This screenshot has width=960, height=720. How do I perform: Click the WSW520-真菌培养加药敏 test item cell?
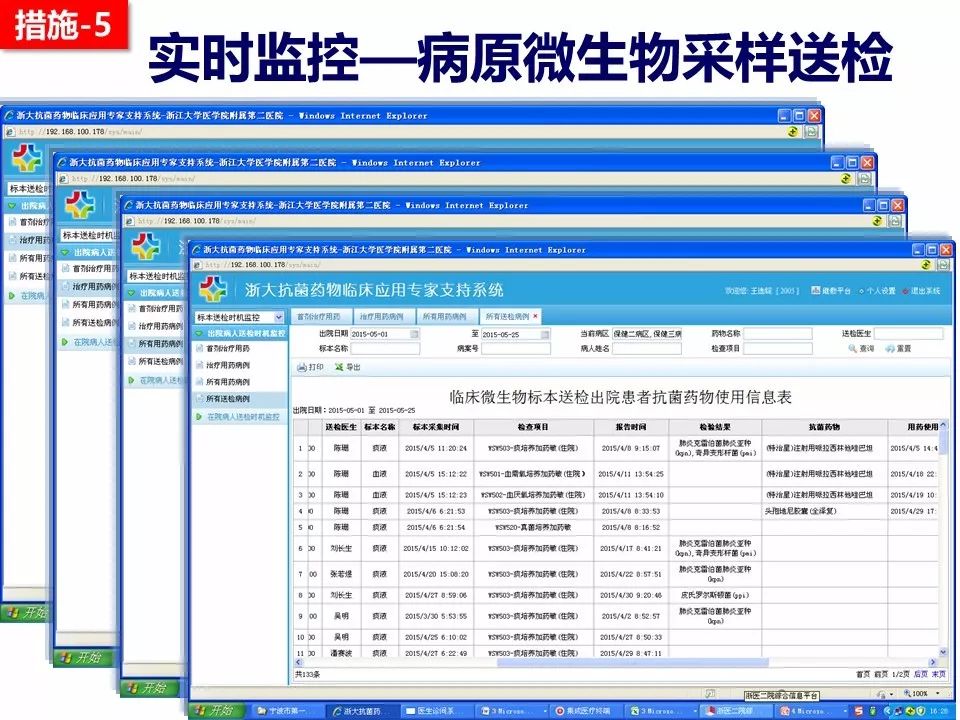click(x=533, y=527)
